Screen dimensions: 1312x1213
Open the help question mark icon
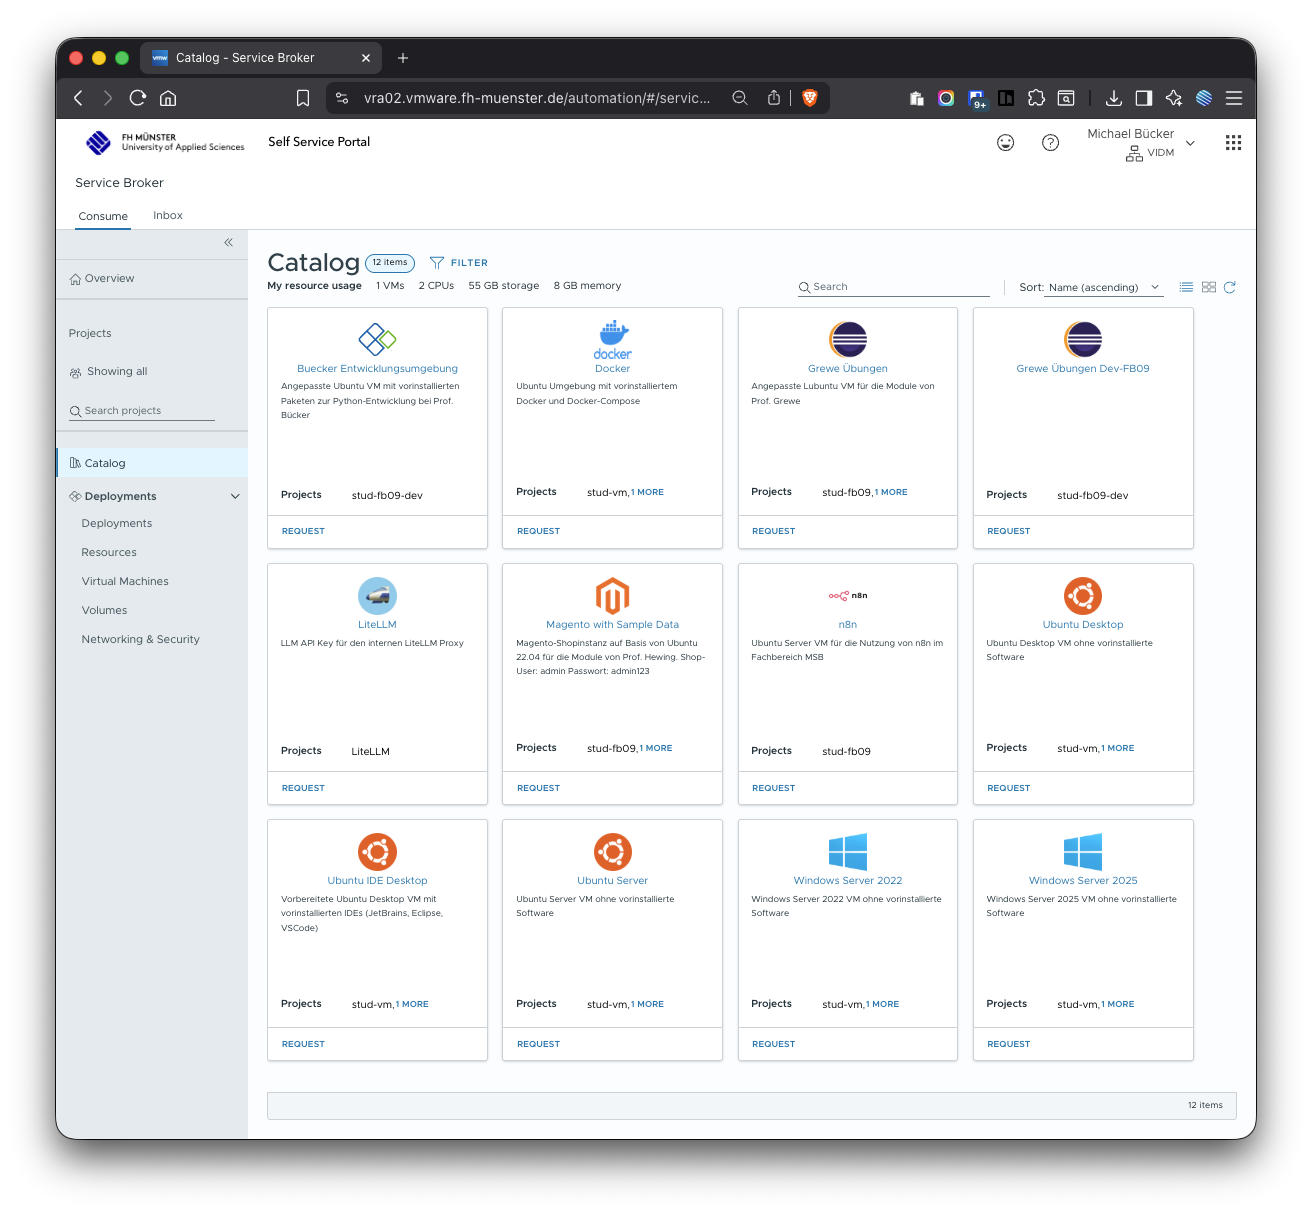tap(1050, 143)
